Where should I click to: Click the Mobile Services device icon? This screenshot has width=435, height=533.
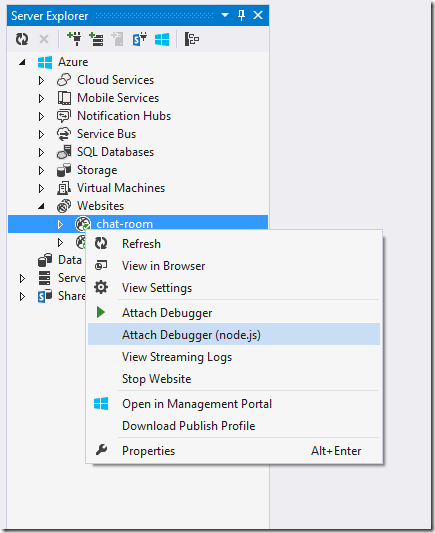(64, 98)
